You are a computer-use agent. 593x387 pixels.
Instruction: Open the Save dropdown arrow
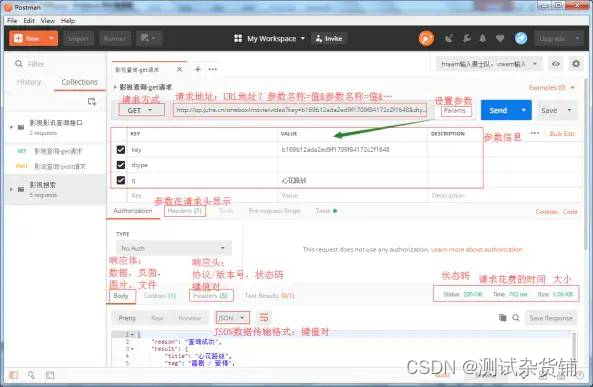point(570,110)
